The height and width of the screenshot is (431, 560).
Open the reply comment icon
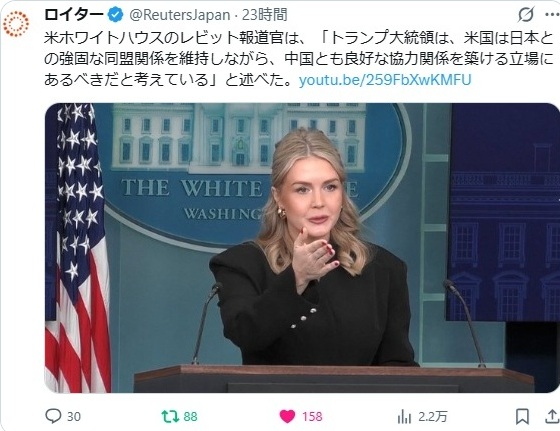pos(53,416)
